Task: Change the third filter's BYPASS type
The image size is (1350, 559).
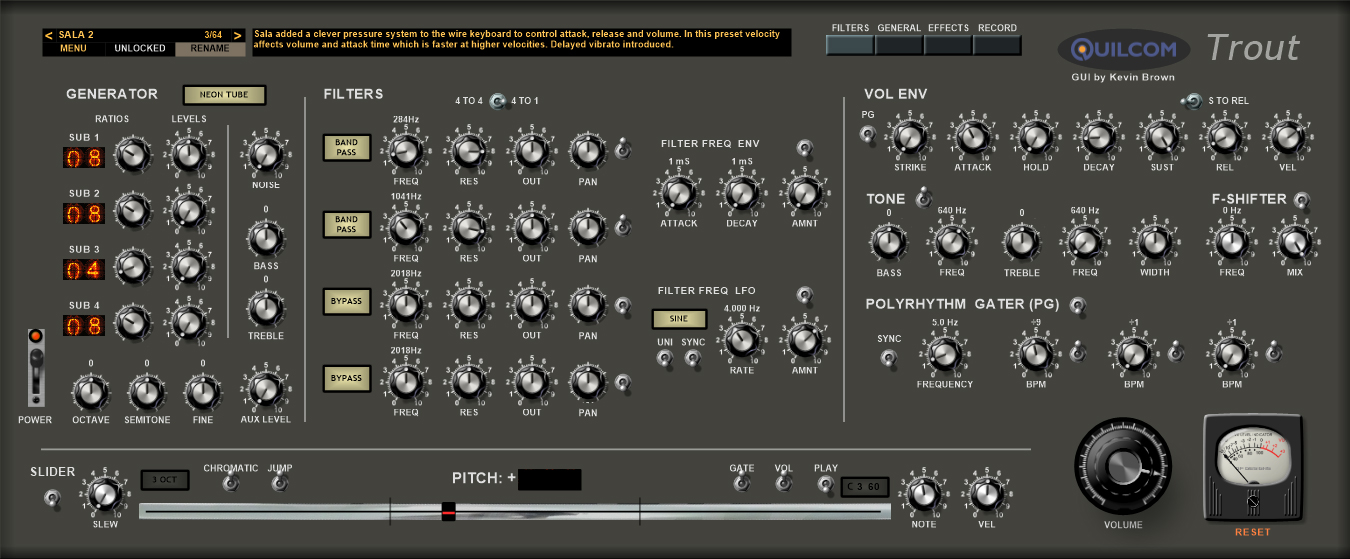Action: pyautogui.click(x=346, y=301)
